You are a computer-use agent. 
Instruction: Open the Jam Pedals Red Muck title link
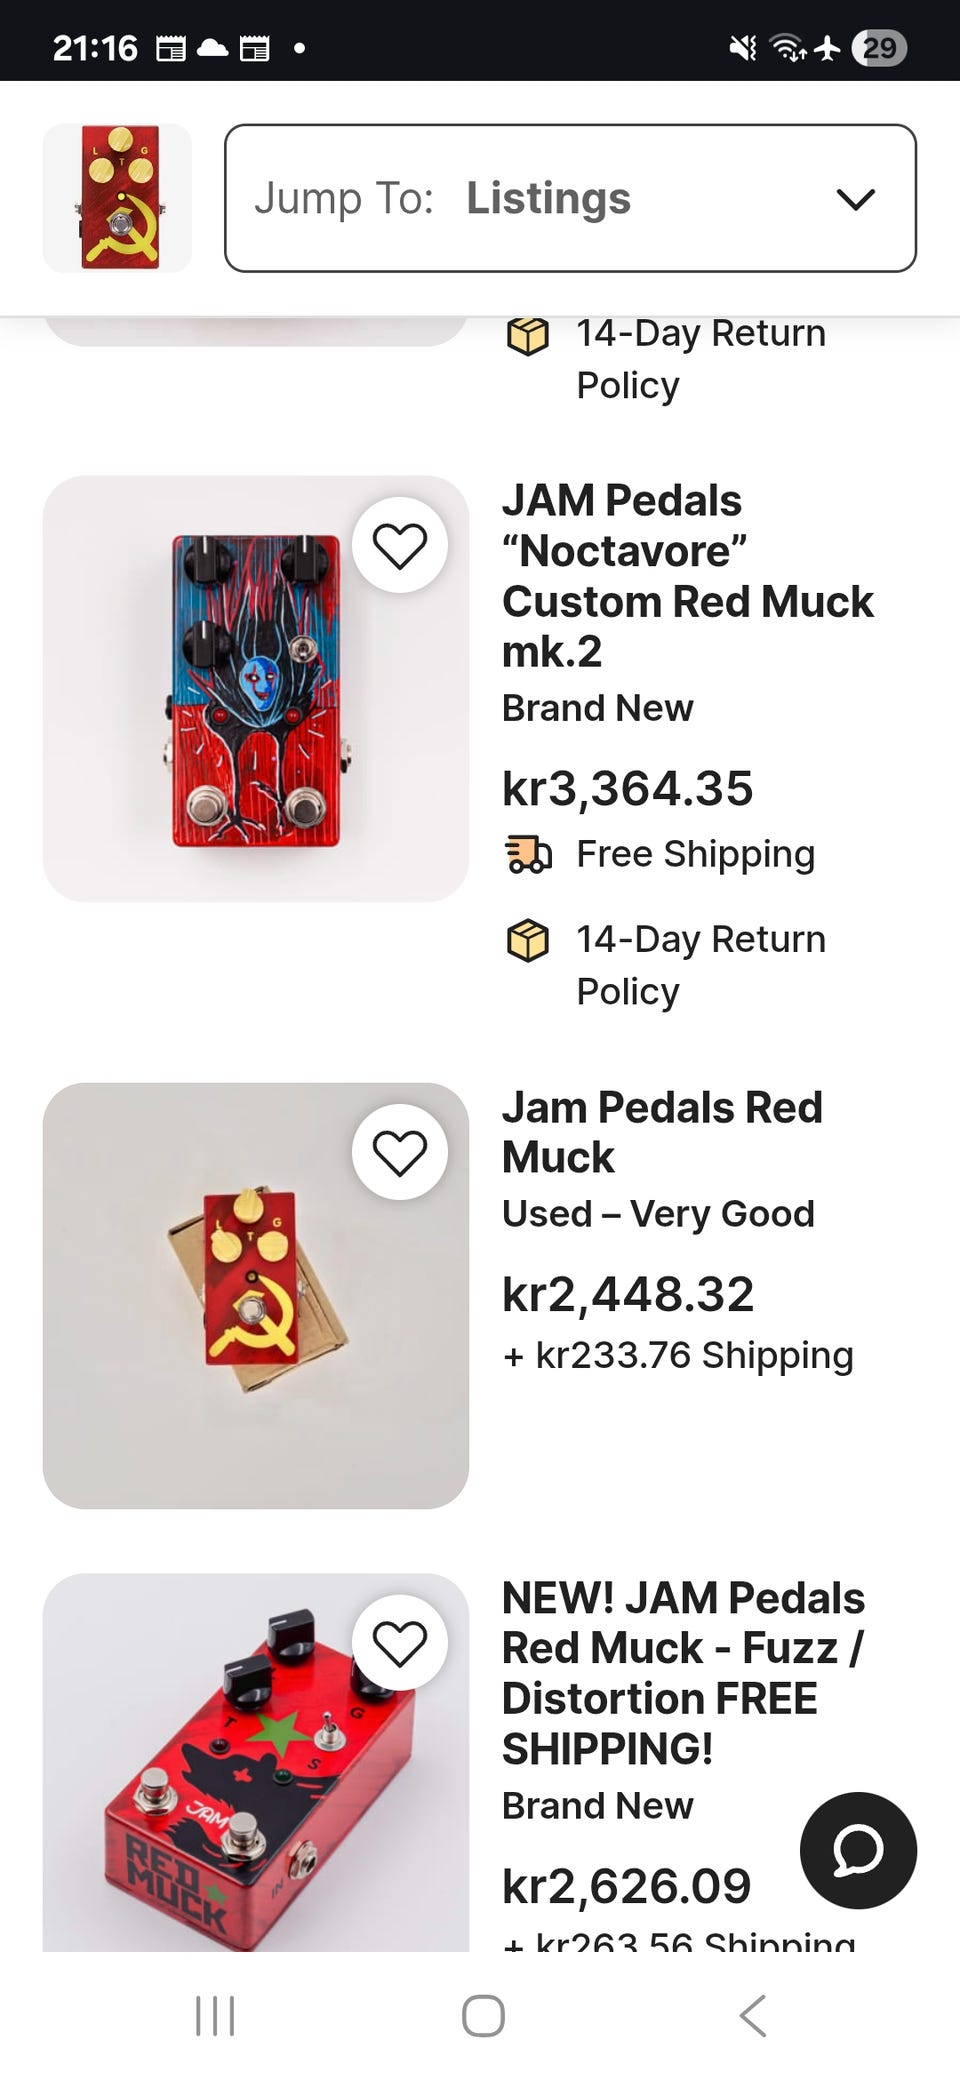[x=662, y=1132]
